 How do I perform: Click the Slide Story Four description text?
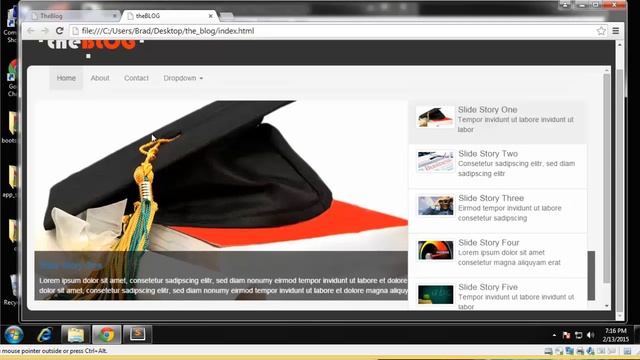coord(509,258)
